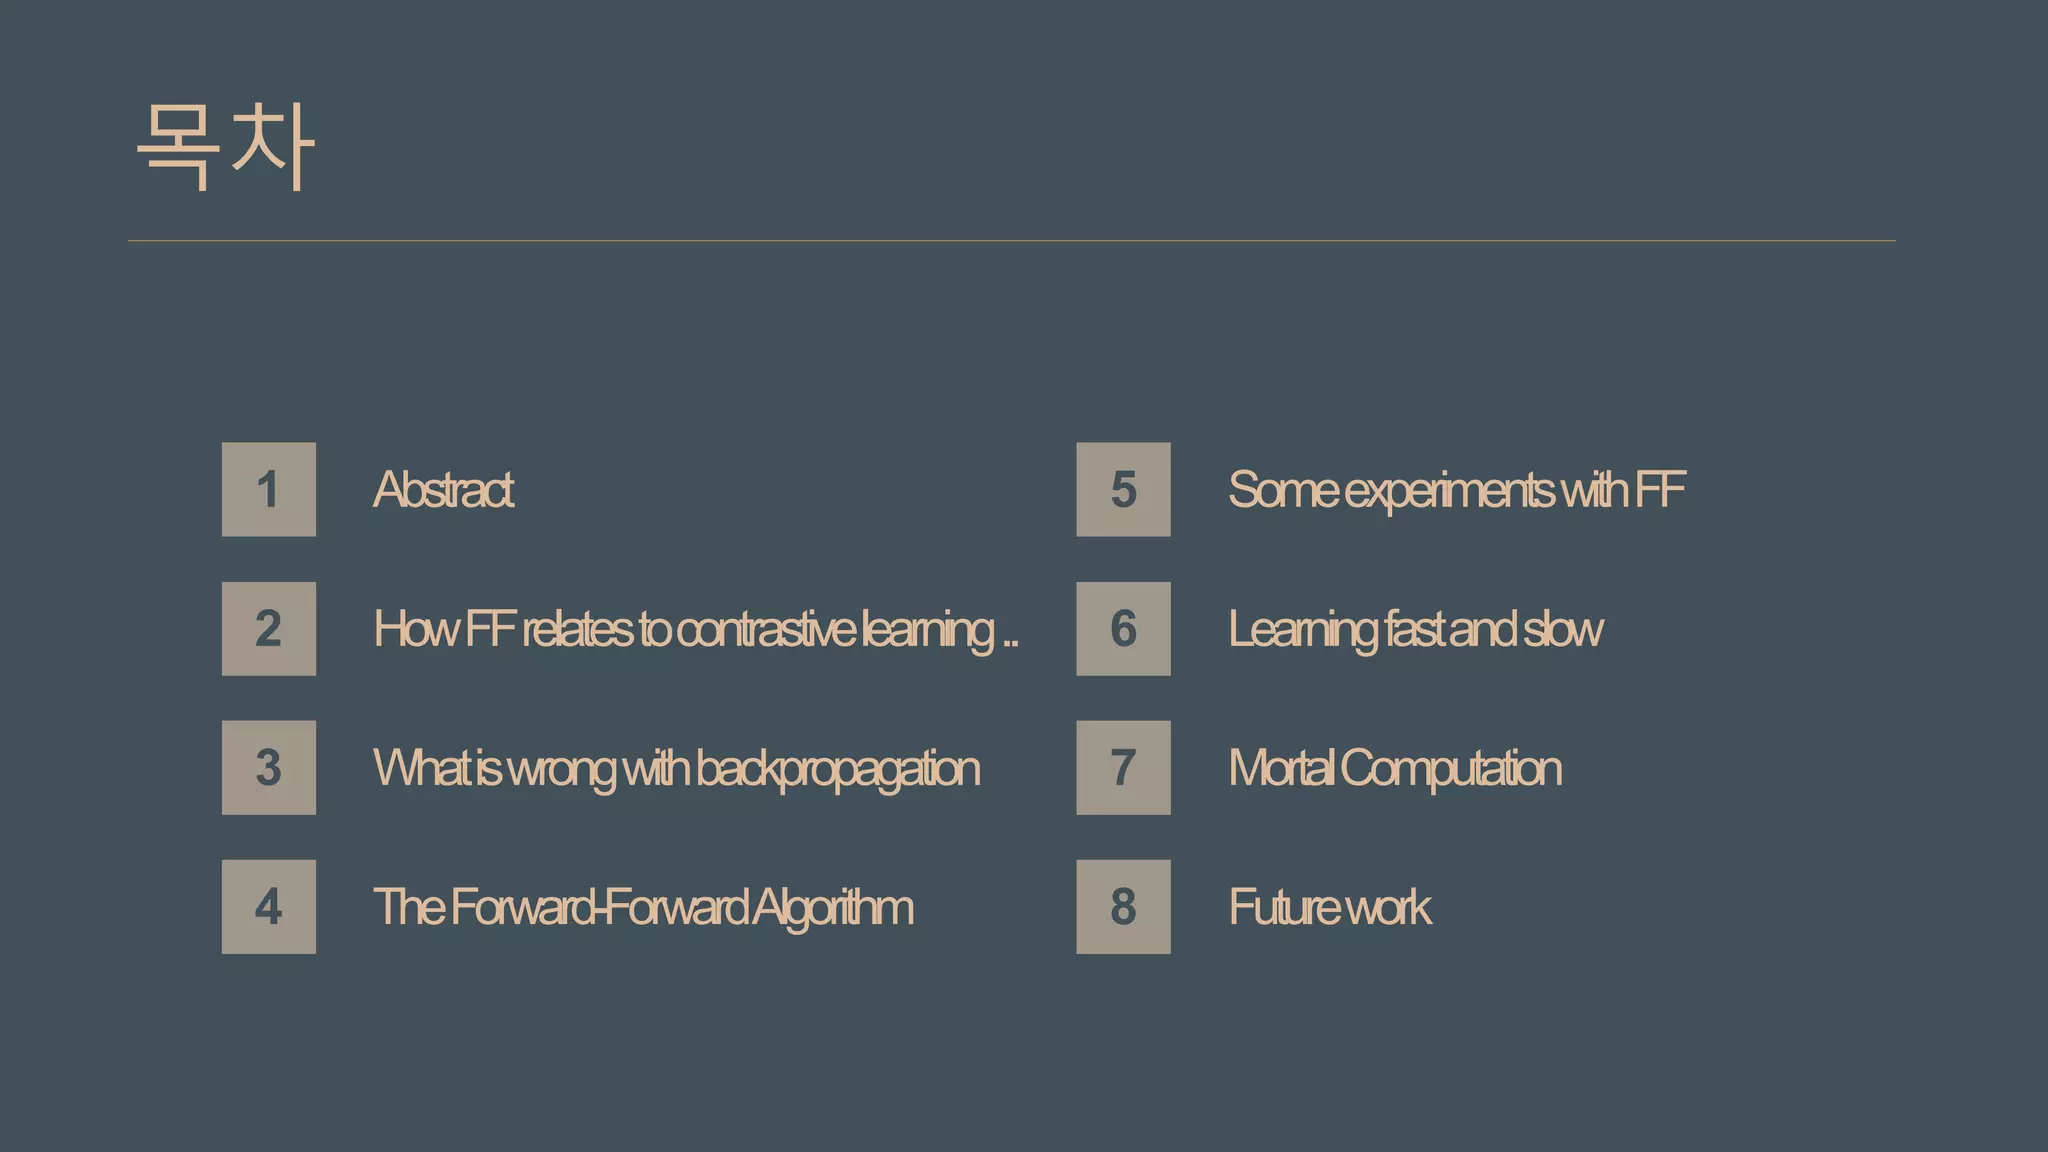Go to What is wrong with backpropagation
The height and width of the screenshot is (1152, 2048).
[677, 769]
